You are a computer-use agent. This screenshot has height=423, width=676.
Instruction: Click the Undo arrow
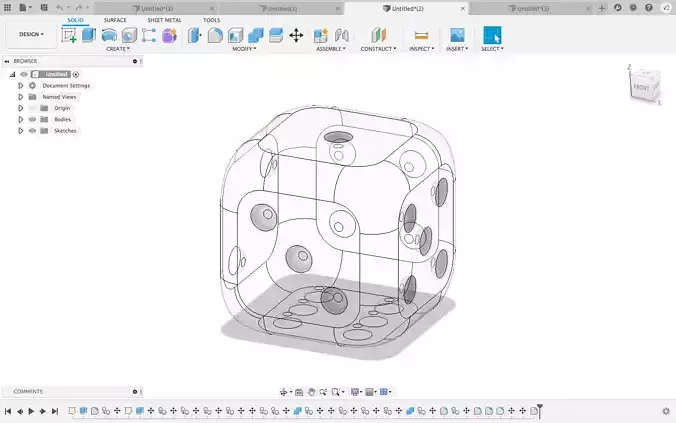tap(59, 8)
